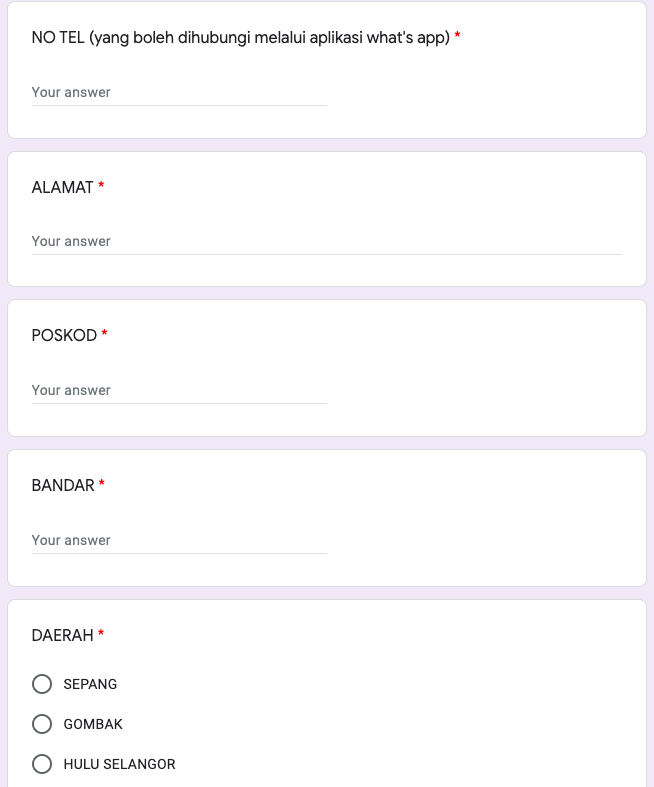Image resolution: width=654 pixels, height=787 pixels.
Task: Click the SEPANG option label text
Action: (x=90, y=684)
